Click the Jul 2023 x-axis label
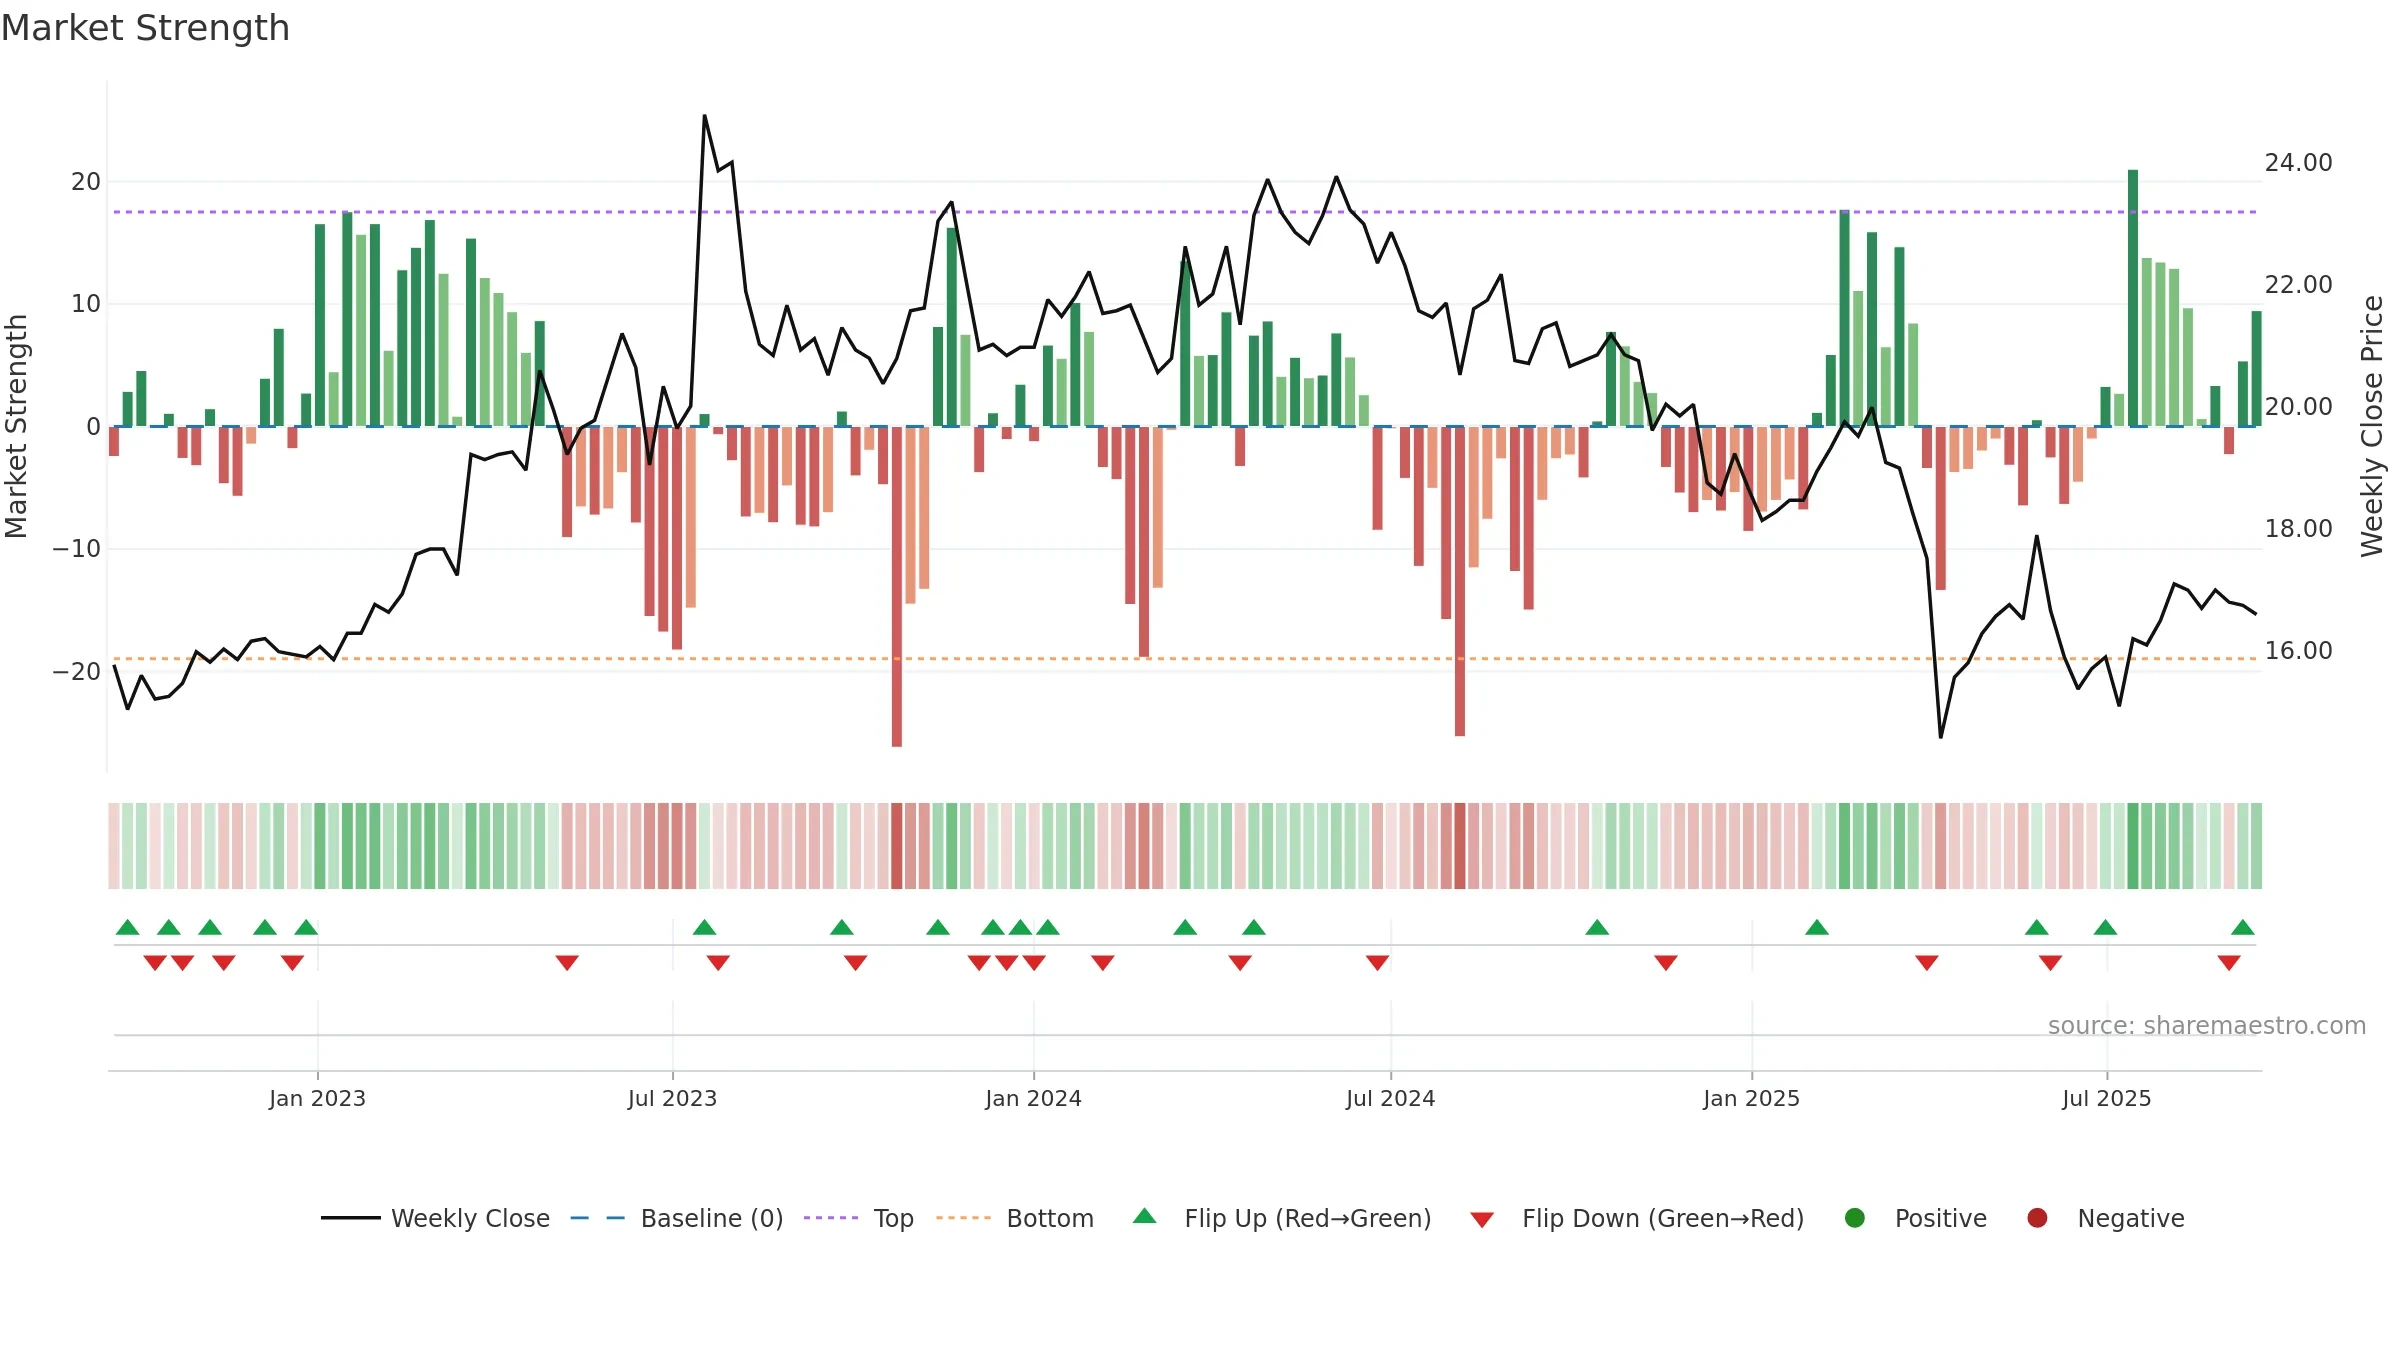The height and width of the screenshot is (1350, 2400). pos(672,1099)
